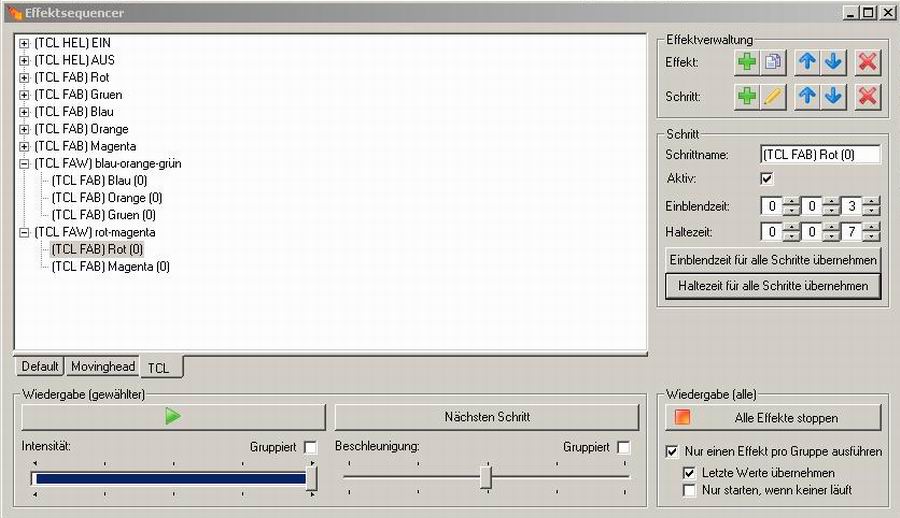The width and height of the screenshot is (900, 518).
Task: Add a new effect with green plus
Action: click(746, 62)
